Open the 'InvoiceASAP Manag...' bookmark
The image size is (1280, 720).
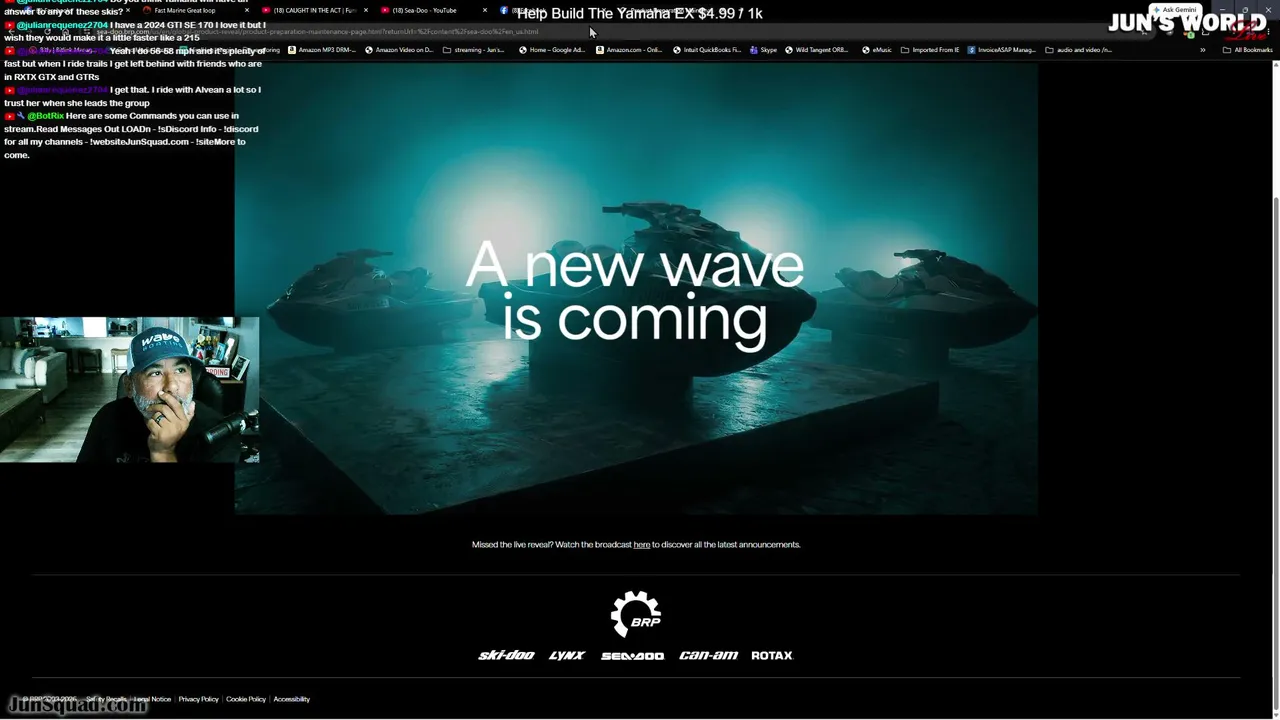1002,50
